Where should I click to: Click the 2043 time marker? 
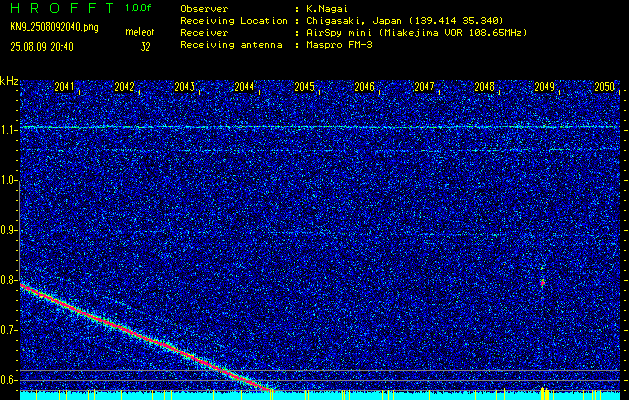[x=185, y=87]
